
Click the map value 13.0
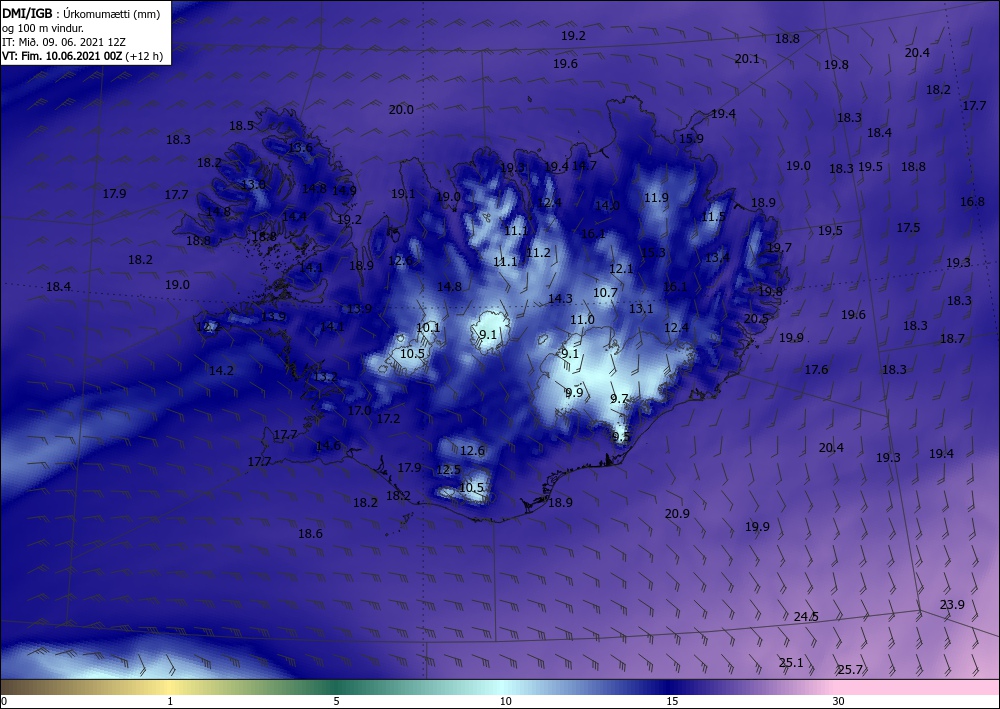253,185
